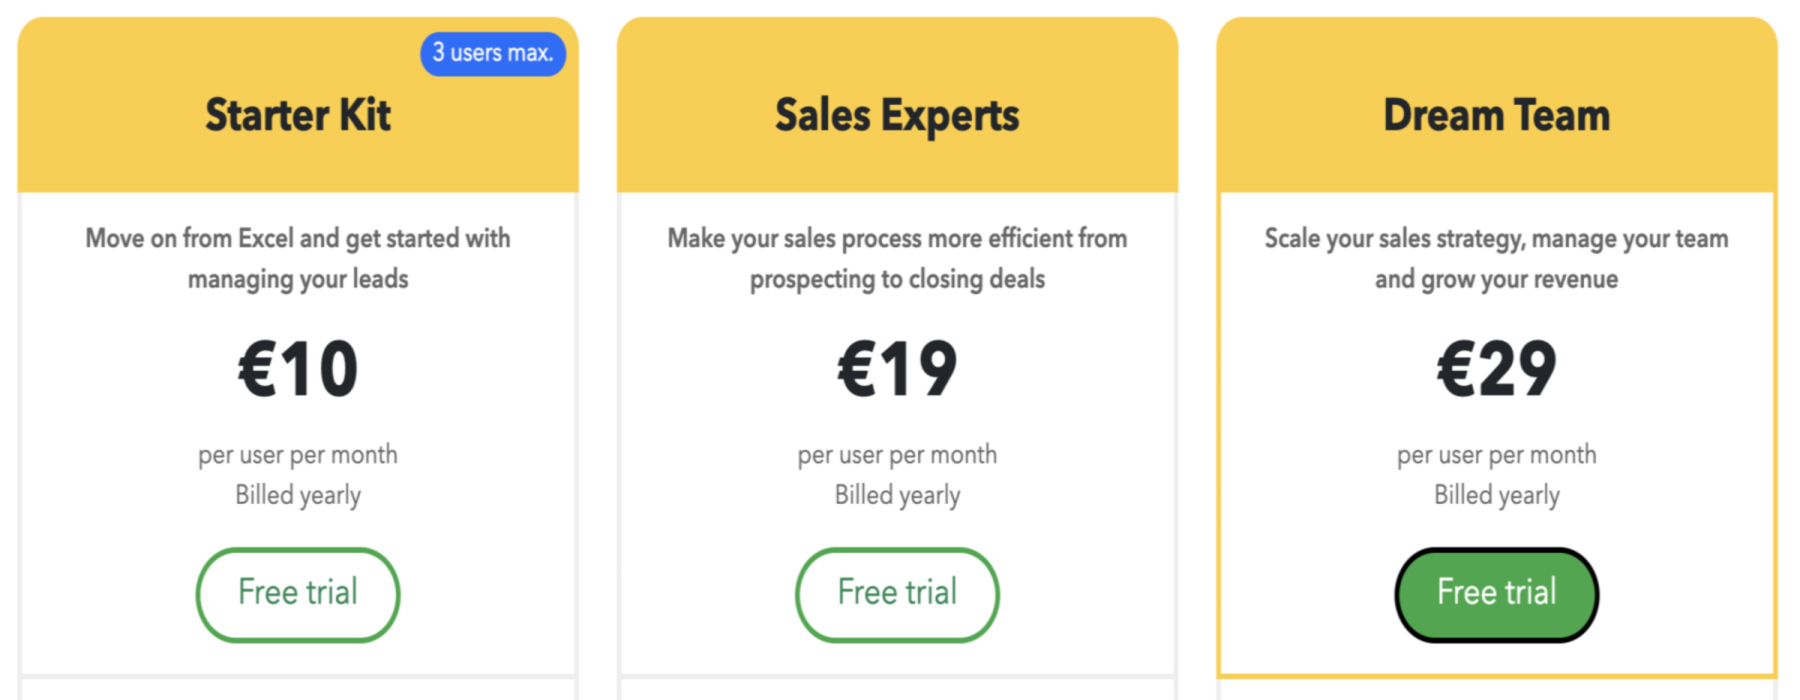Click 'Billed yearly' in the Sales Experts card
Image resolution: width=1800 pixels, height=700 pixels.
tap(897, 495)
